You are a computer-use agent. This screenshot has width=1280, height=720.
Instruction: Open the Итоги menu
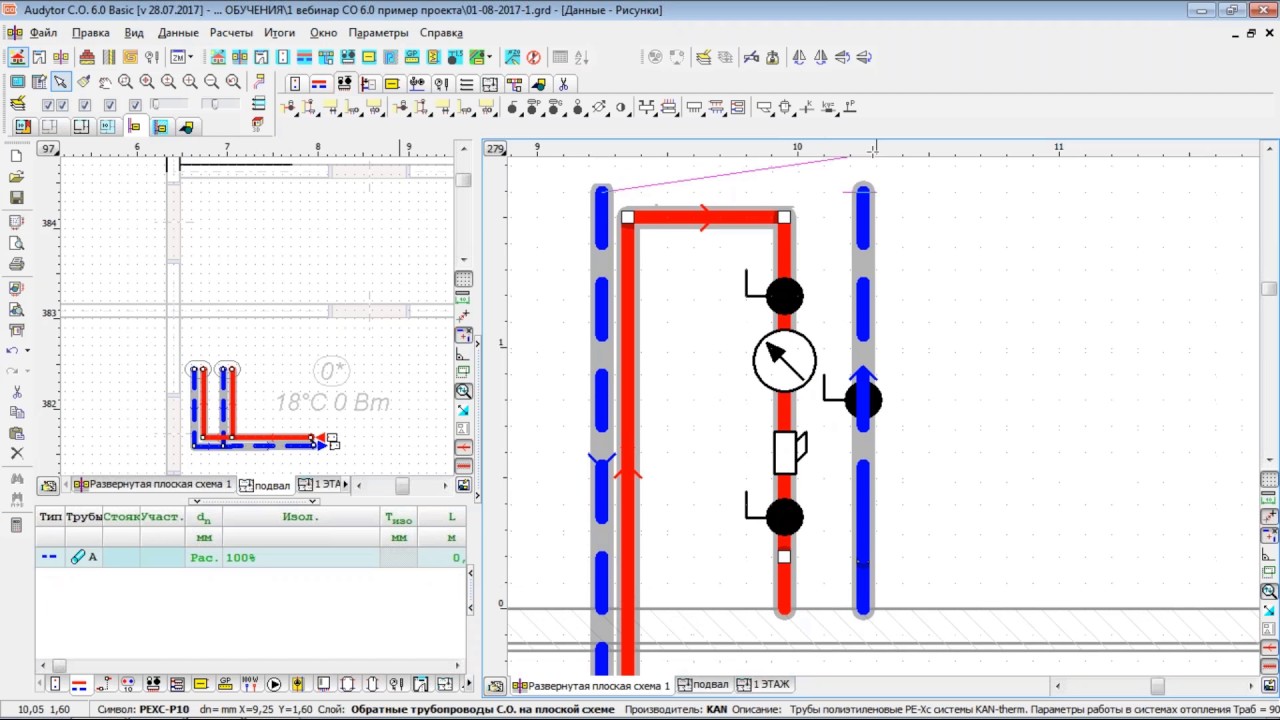coord(280,33)
